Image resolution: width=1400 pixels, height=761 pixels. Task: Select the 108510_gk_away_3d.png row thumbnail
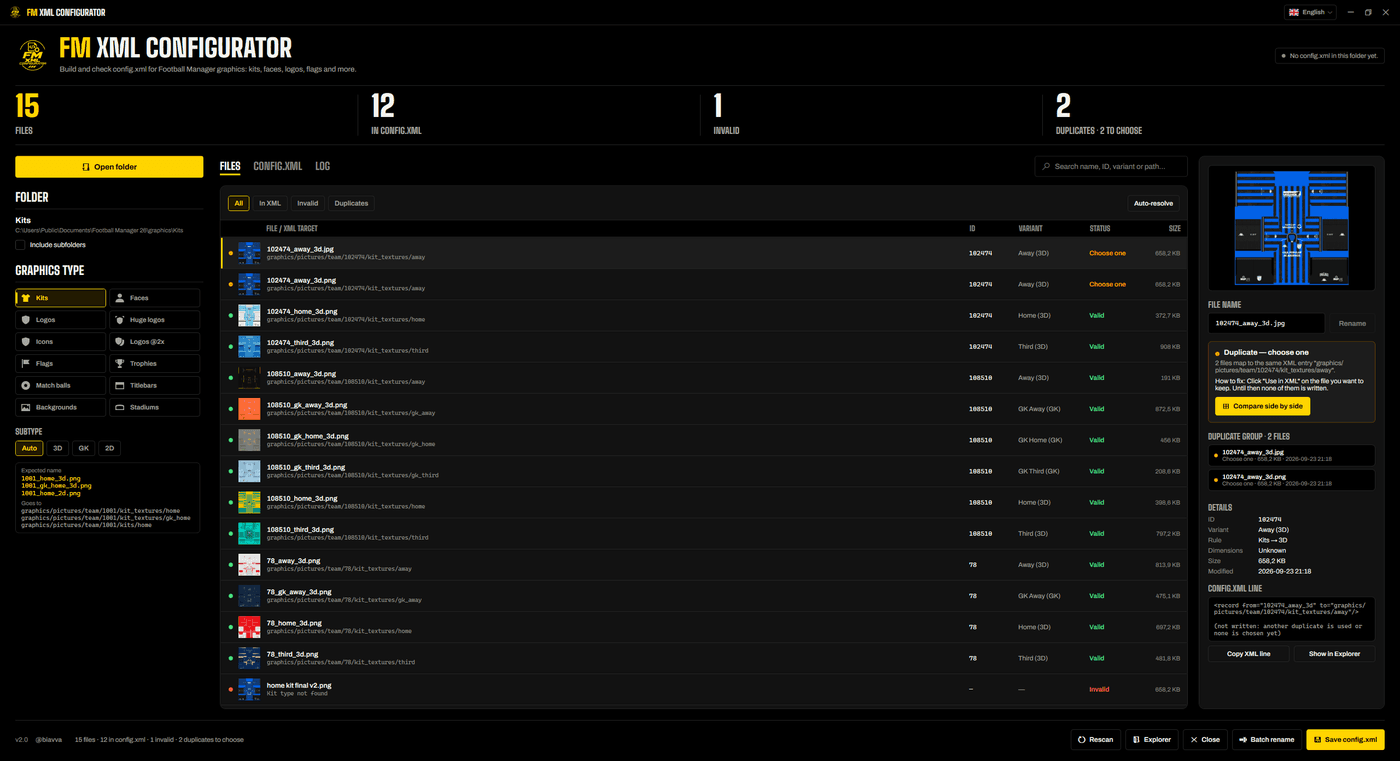pos(249,409)
